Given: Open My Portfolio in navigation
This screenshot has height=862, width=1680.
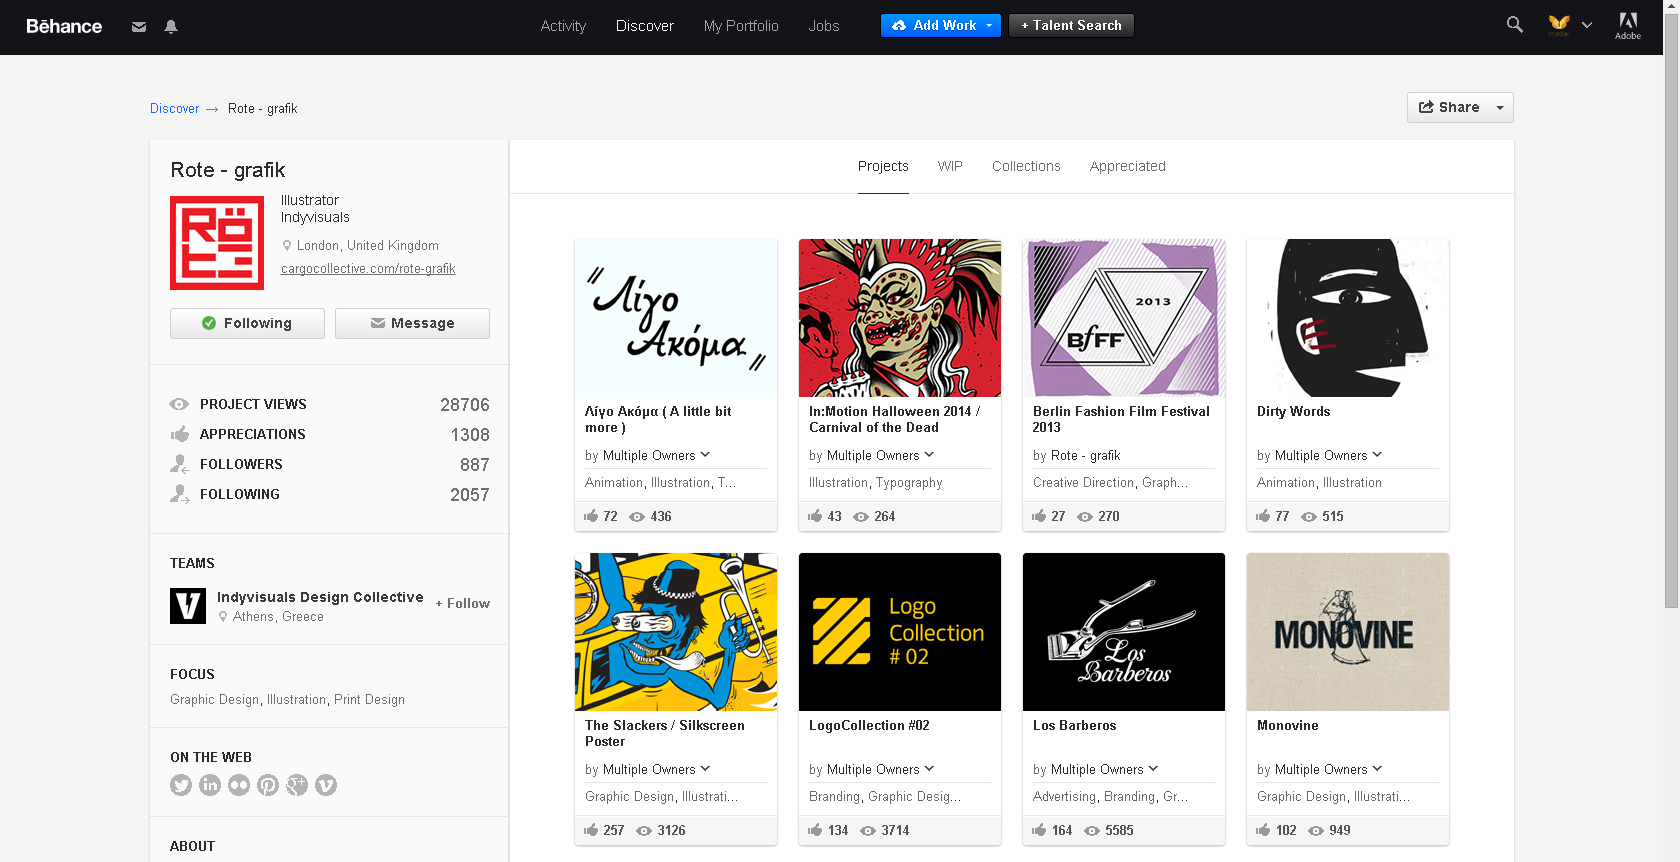Looking at the screenshot, I should (741, 26).
